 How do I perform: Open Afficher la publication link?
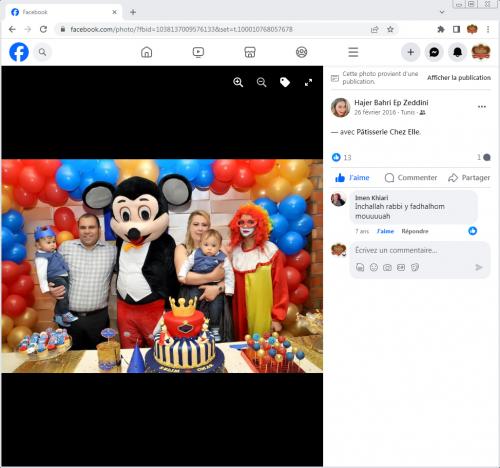pyautogui.click(x=459, y=78)
